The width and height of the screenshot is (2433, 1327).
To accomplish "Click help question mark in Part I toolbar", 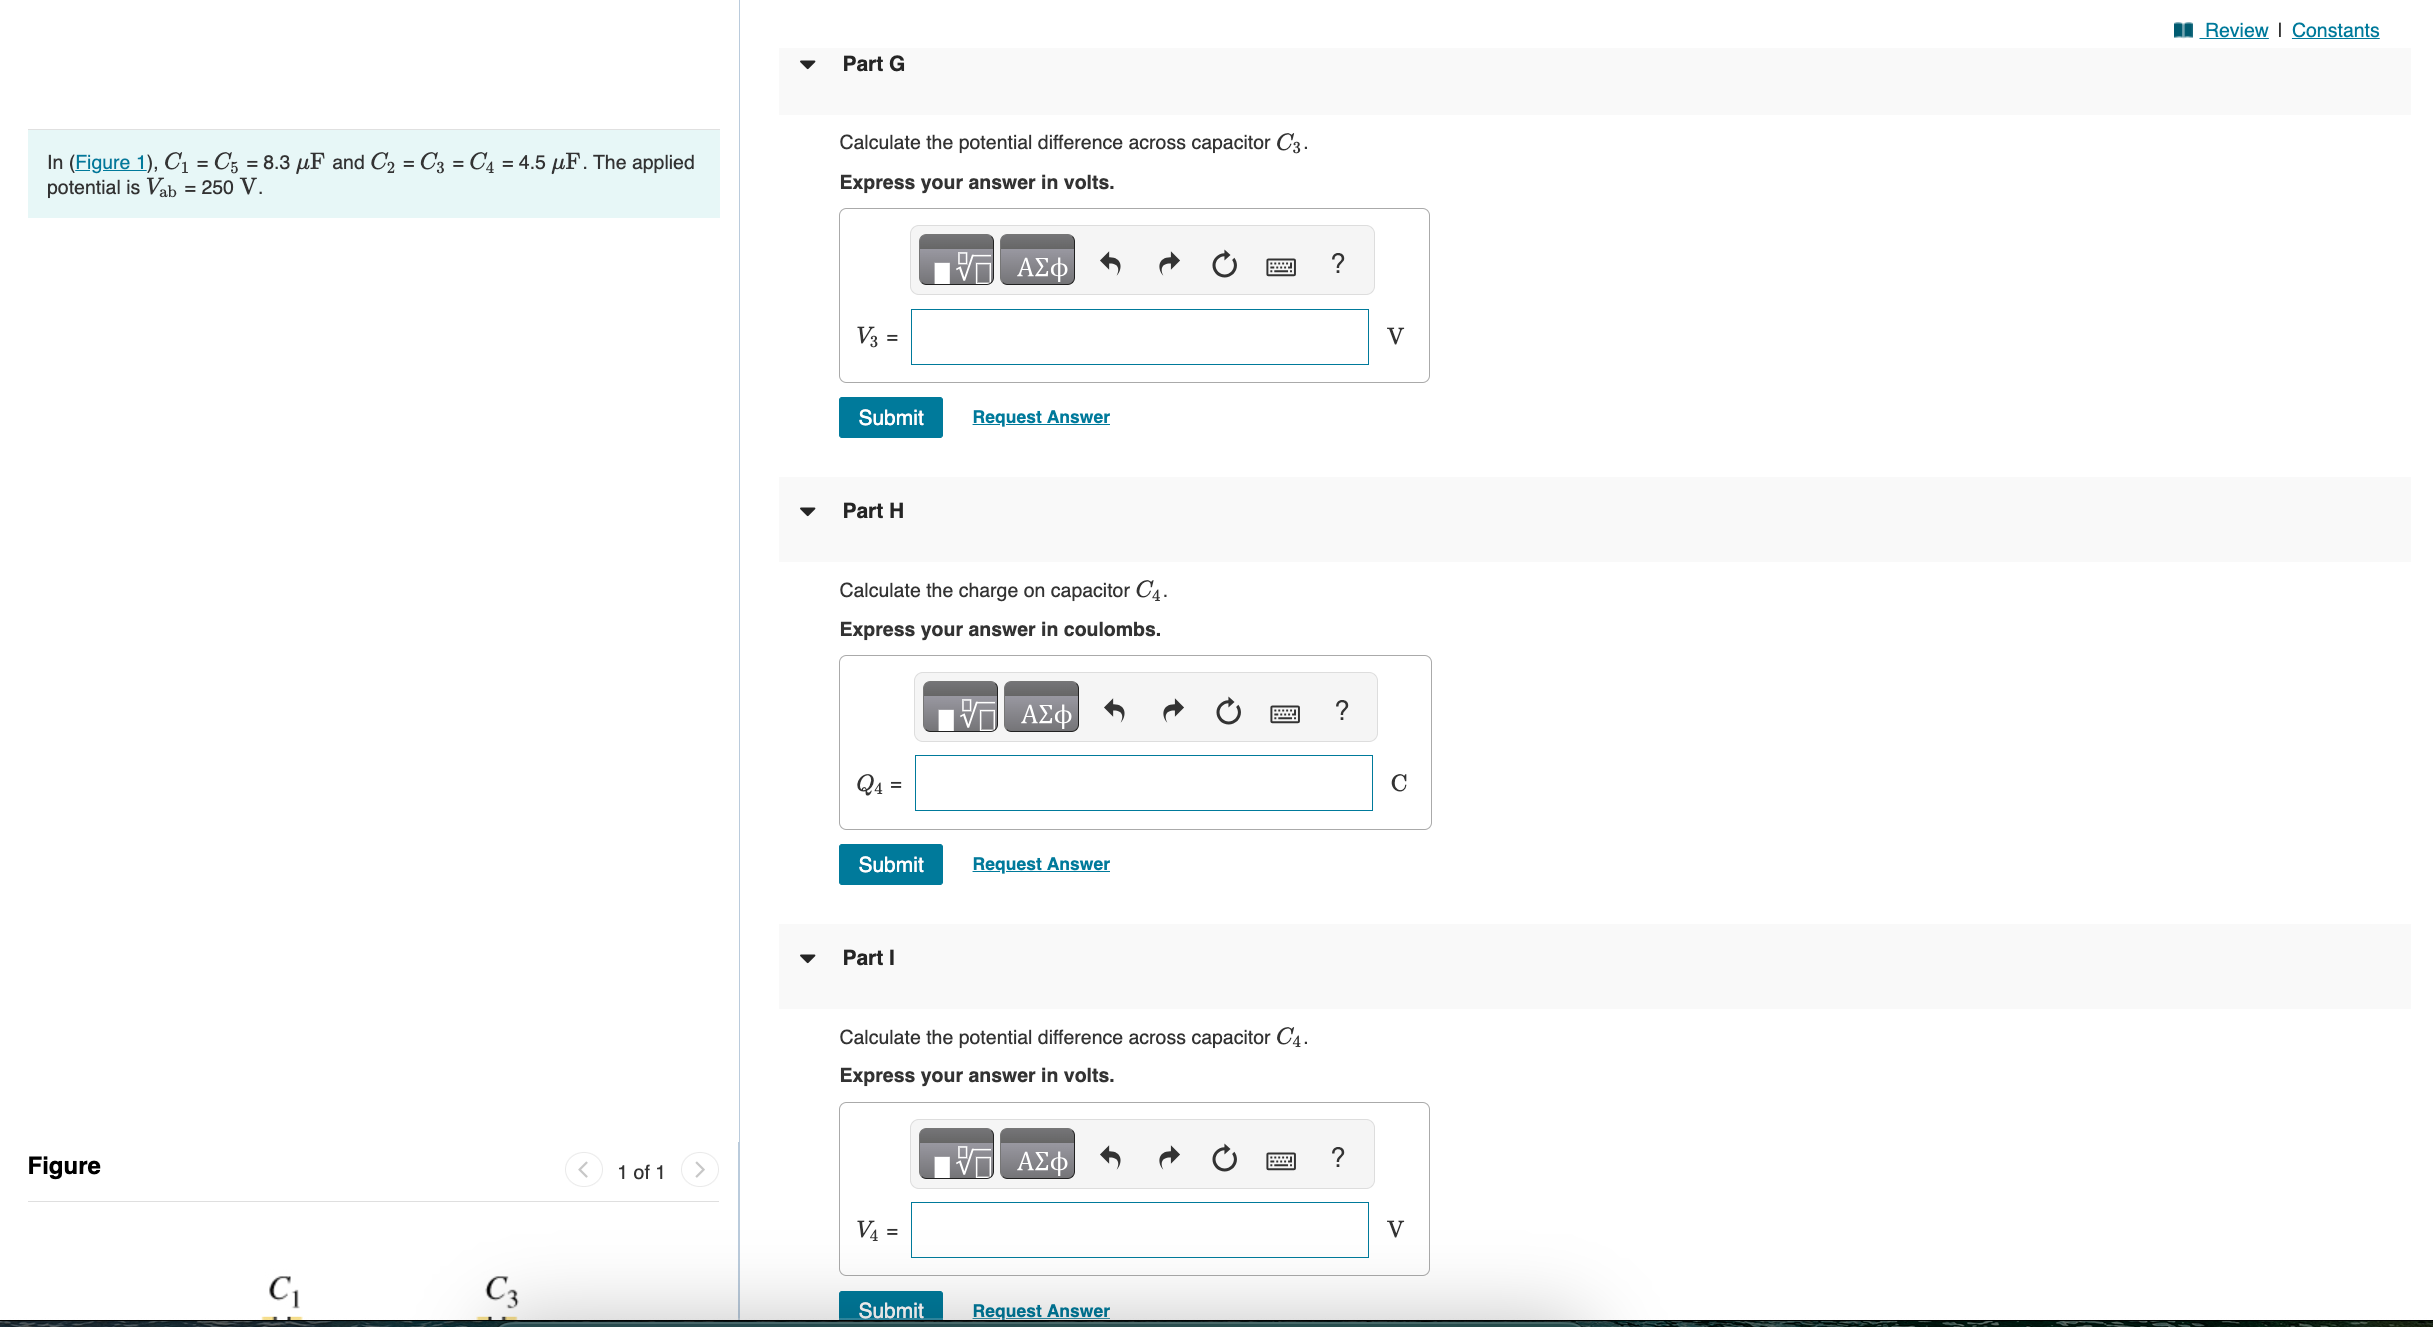I will (x=1338, y=1157).
